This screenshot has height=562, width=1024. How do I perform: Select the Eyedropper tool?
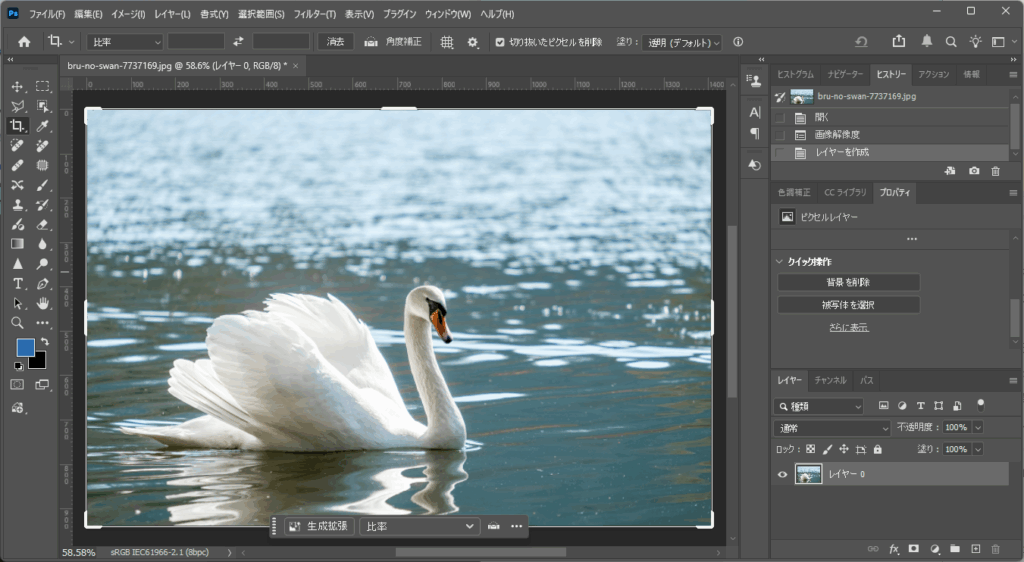click(x=43, y=126)
